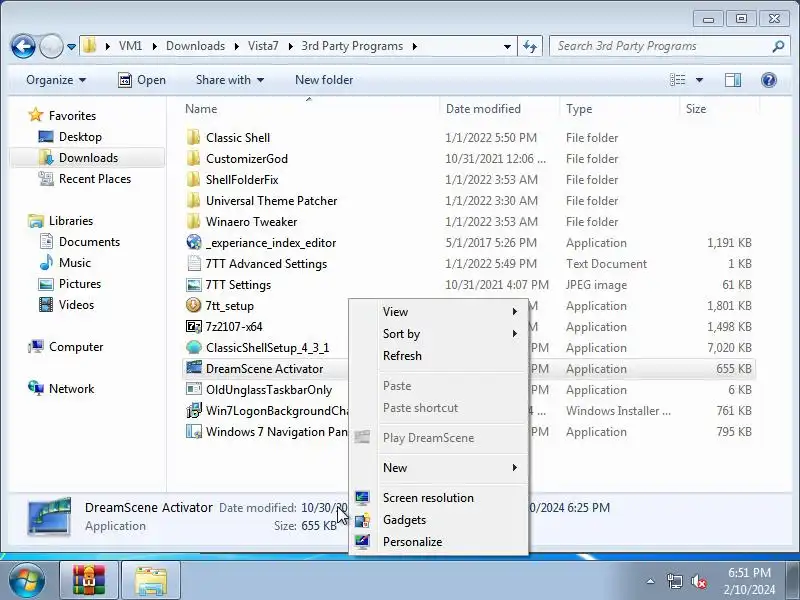Open the View submenu in context menu
Screen dimensions: 800x600
[439, 312]
